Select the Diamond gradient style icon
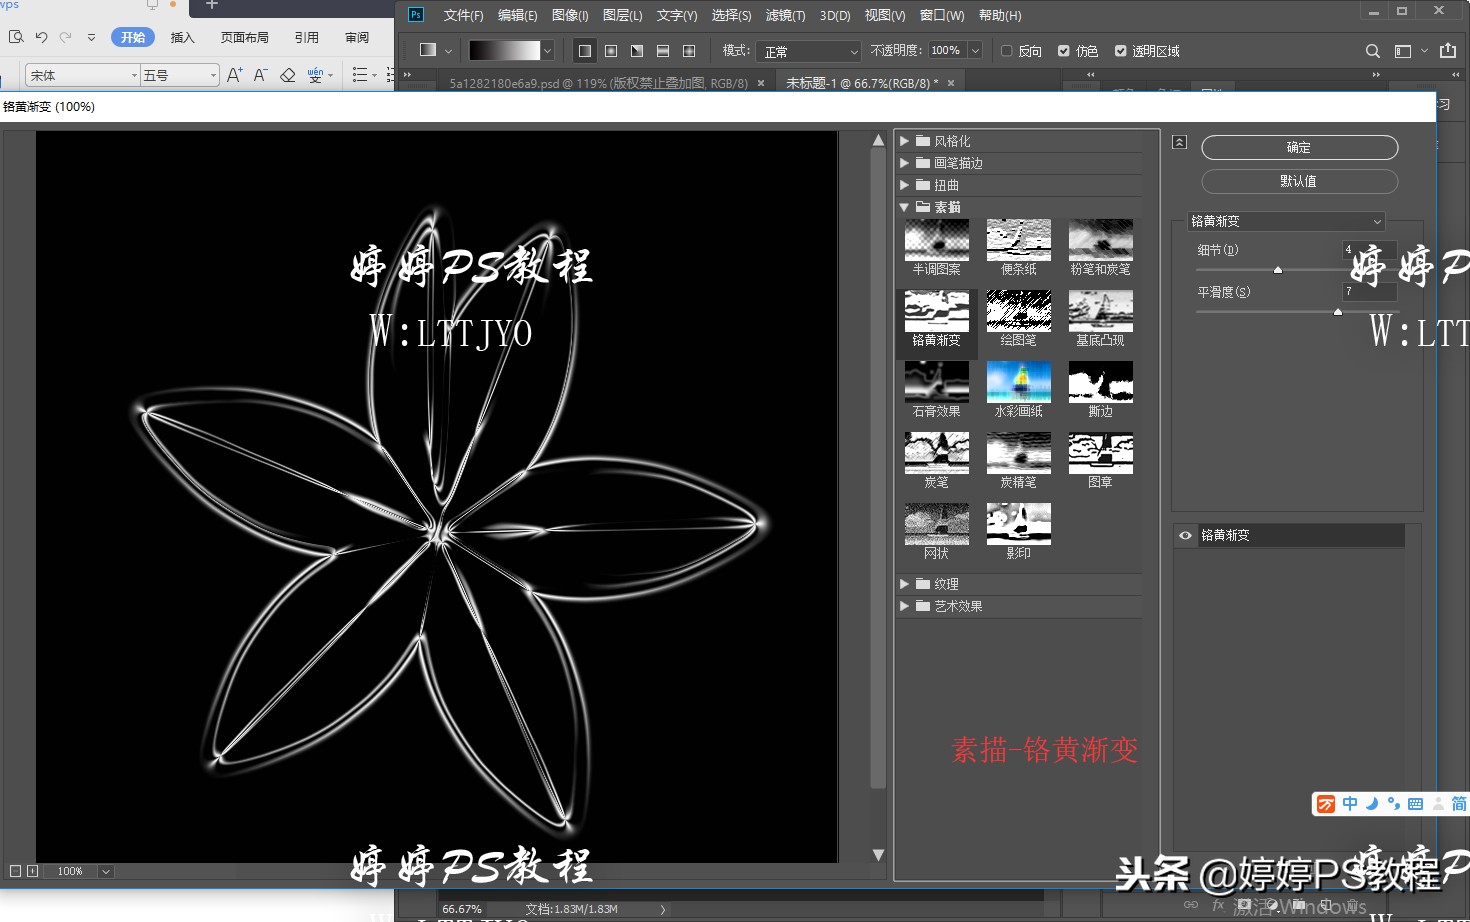The image size is (1470, 922). [688, 50]
